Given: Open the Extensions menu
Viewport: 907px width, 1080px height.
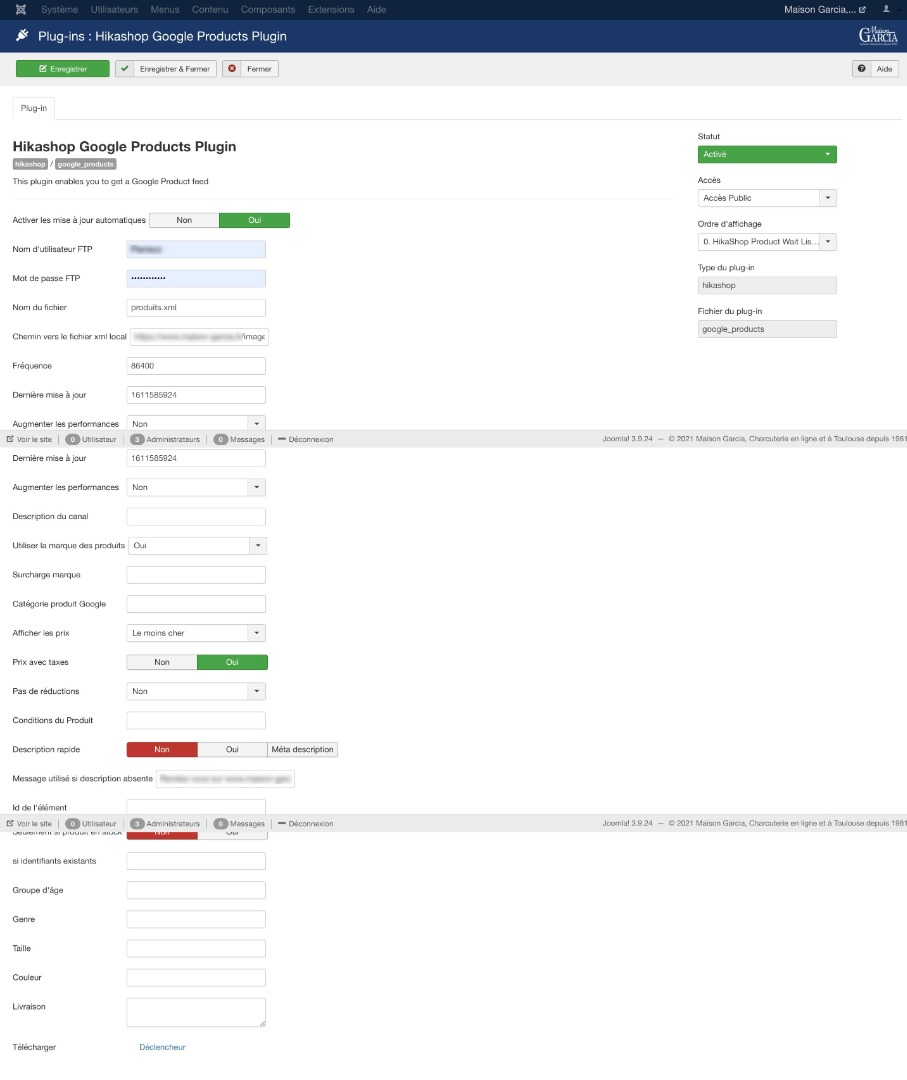Looking at the screenshot, I should (x=331, y=10).
